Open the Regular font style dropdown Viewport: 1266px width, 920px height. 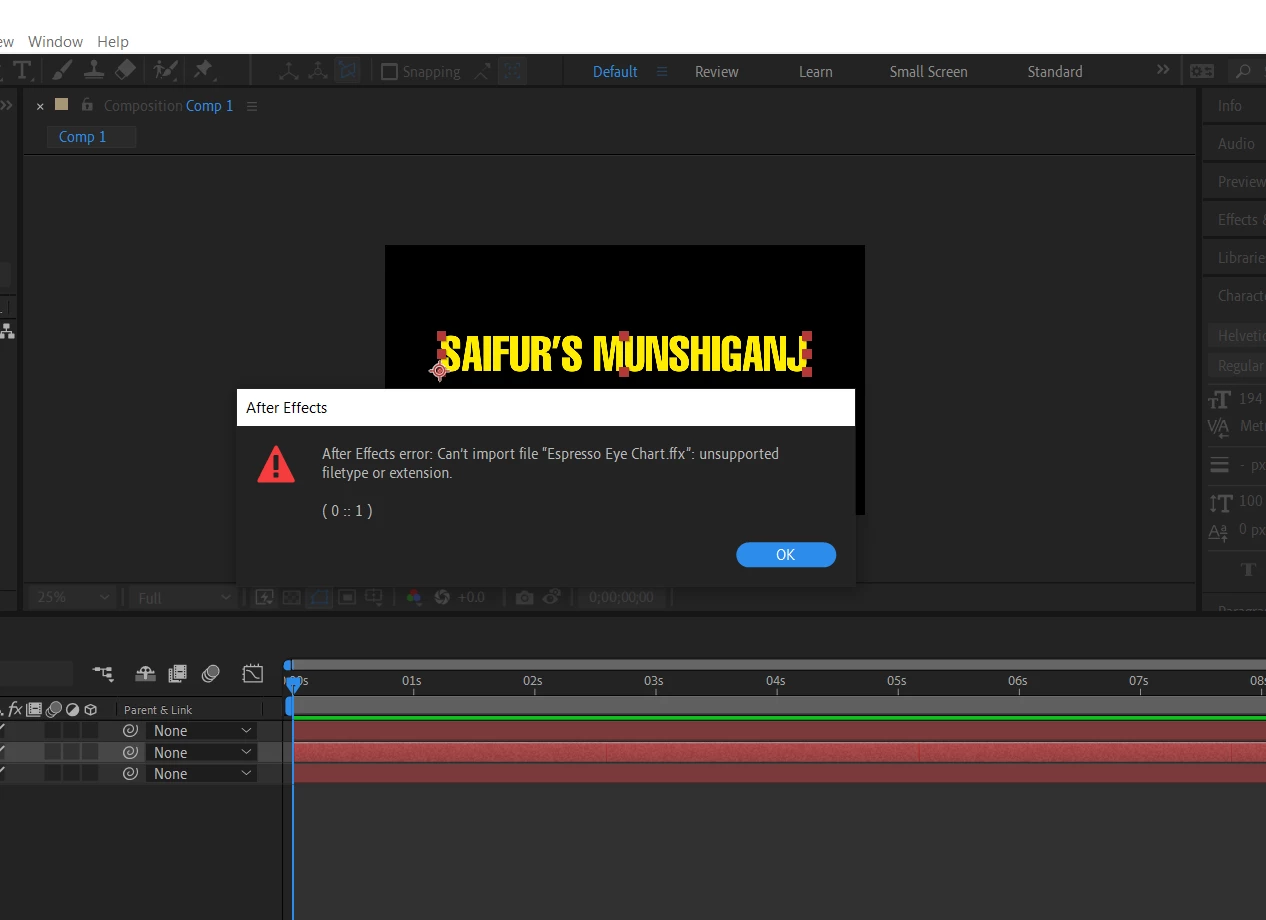pyautogui.click(x=1237, y=365)
